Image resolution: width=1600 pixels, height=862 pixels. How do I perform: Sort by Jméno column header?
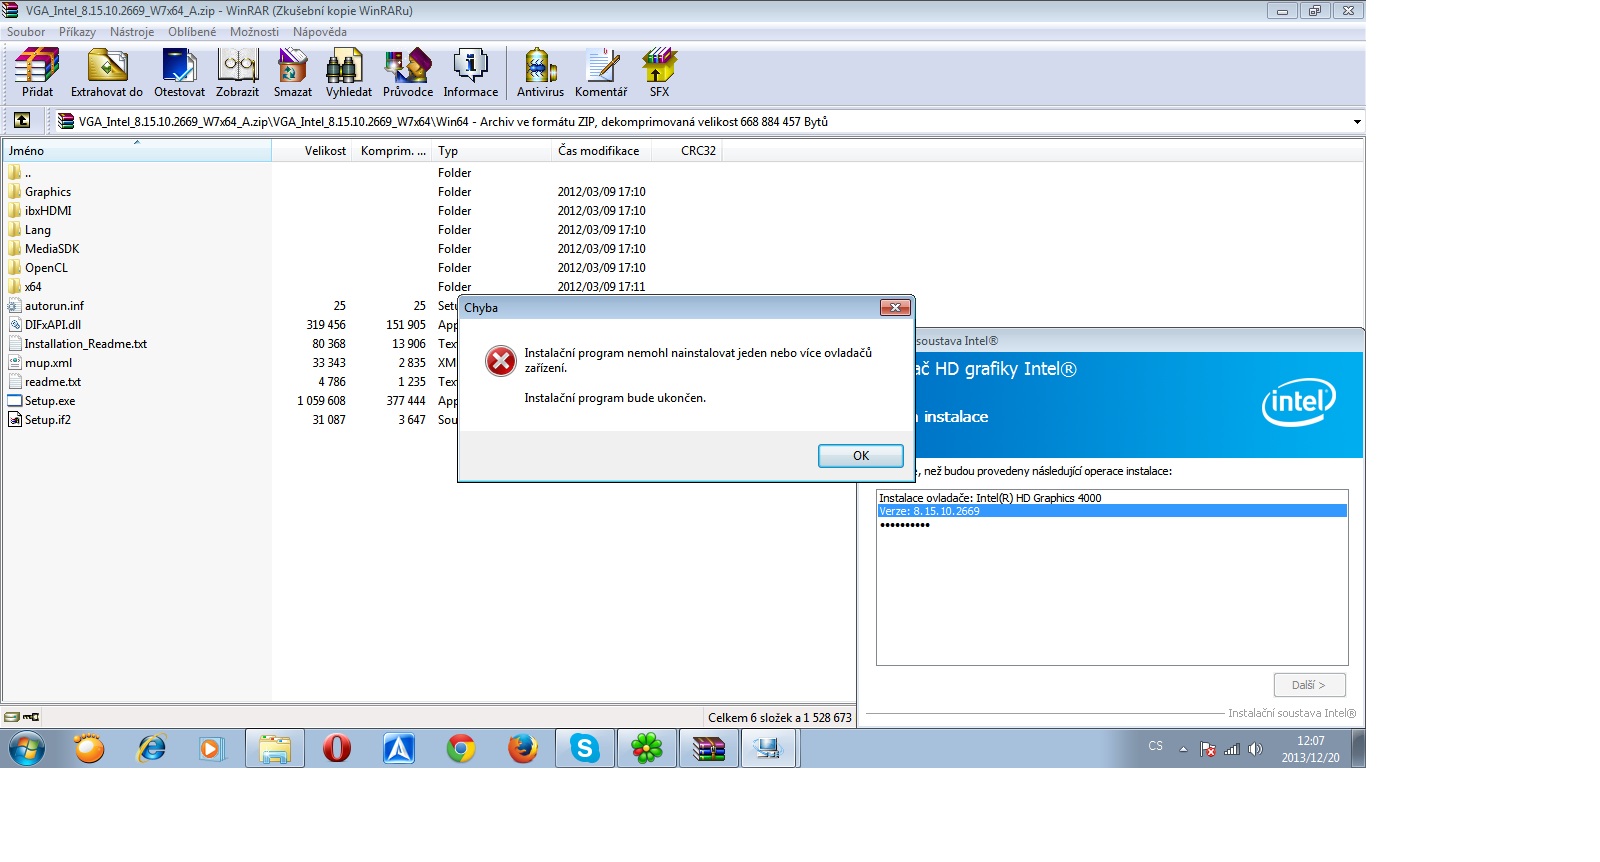tap(137, 151)
